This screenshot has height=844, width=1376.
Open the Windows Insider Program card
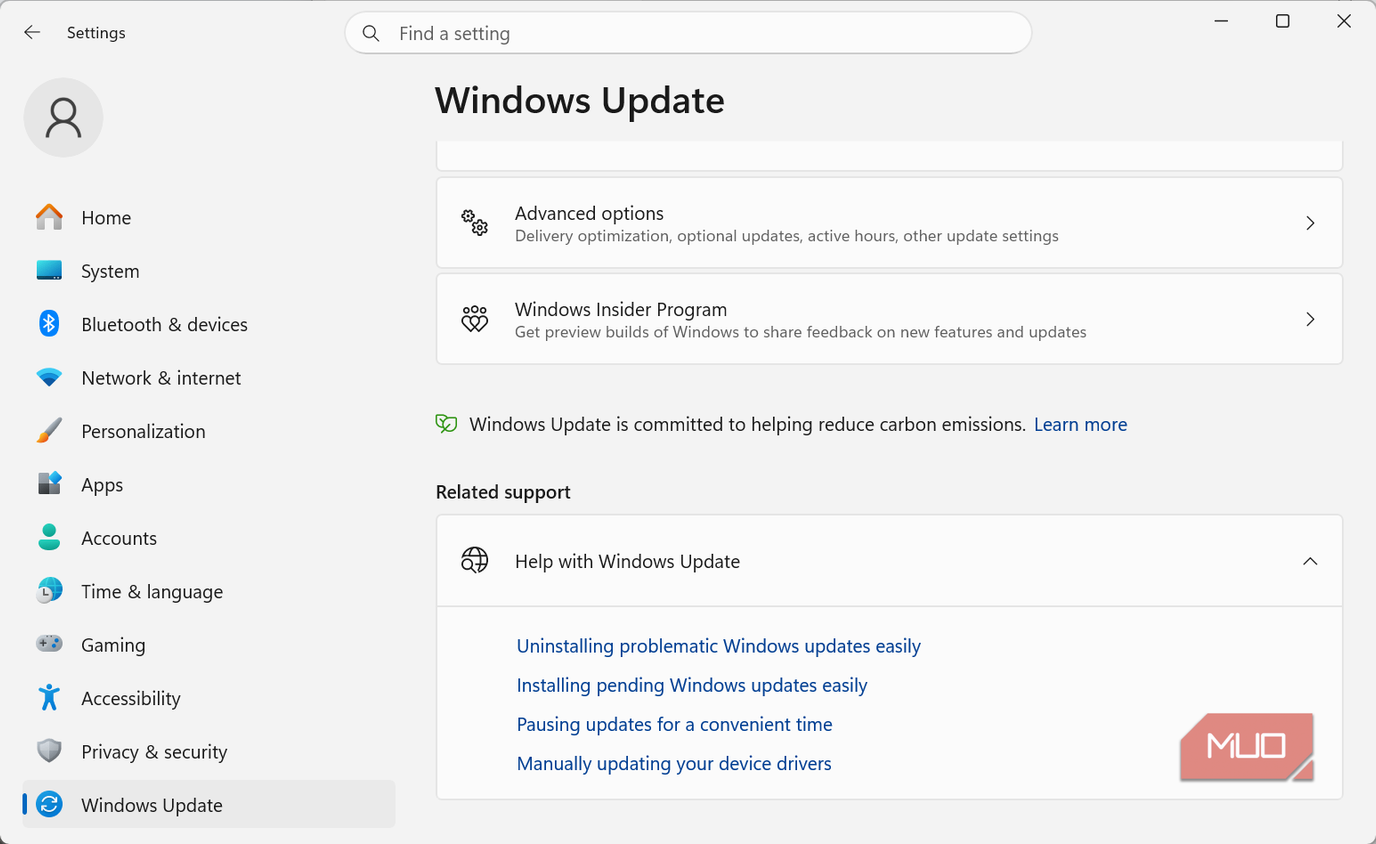889,319
